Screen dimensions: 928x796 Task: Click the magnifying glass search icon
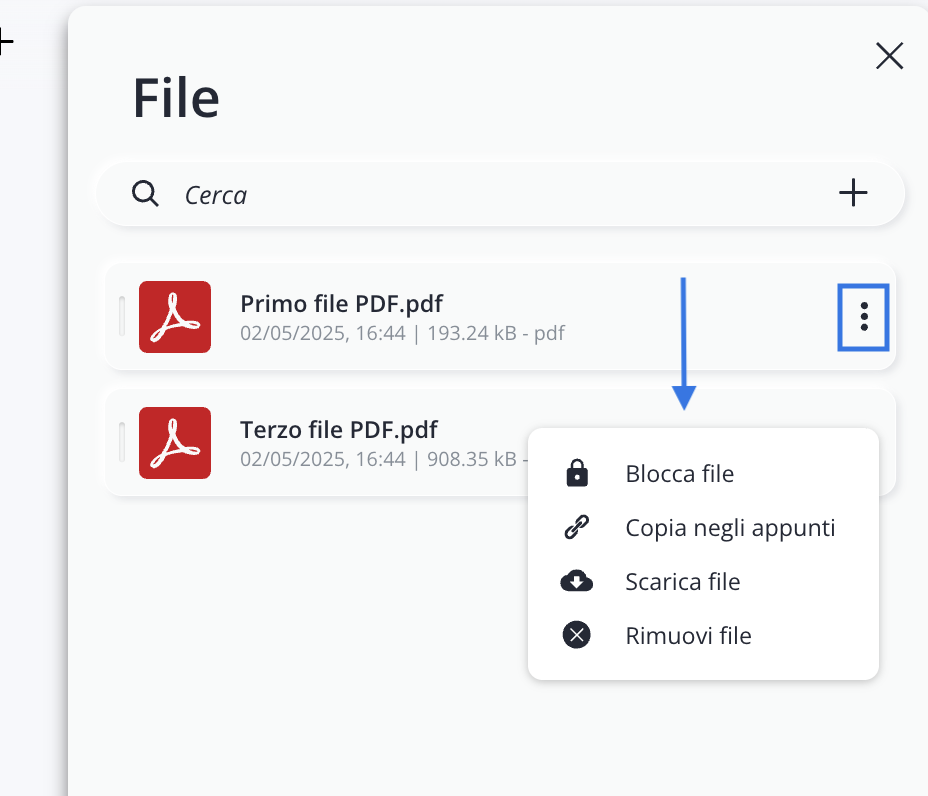pos(146,193)
